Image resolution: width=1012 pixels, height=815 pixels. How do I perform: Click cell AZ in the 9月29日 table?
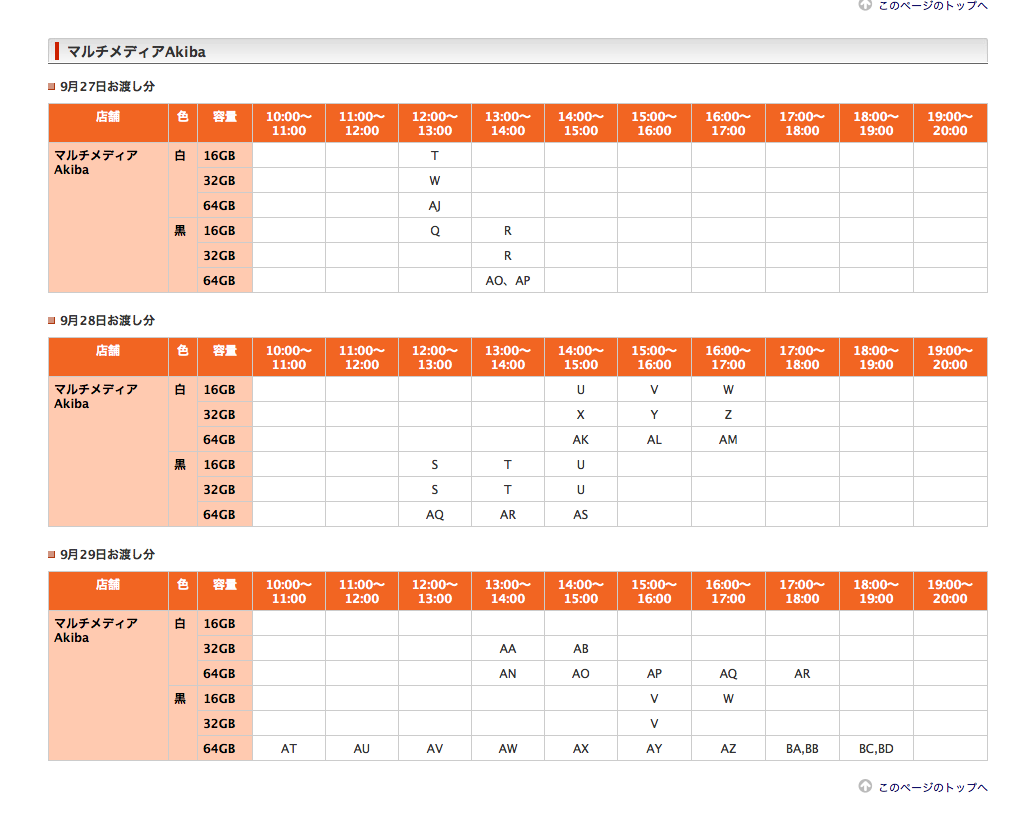click(729, 749)
